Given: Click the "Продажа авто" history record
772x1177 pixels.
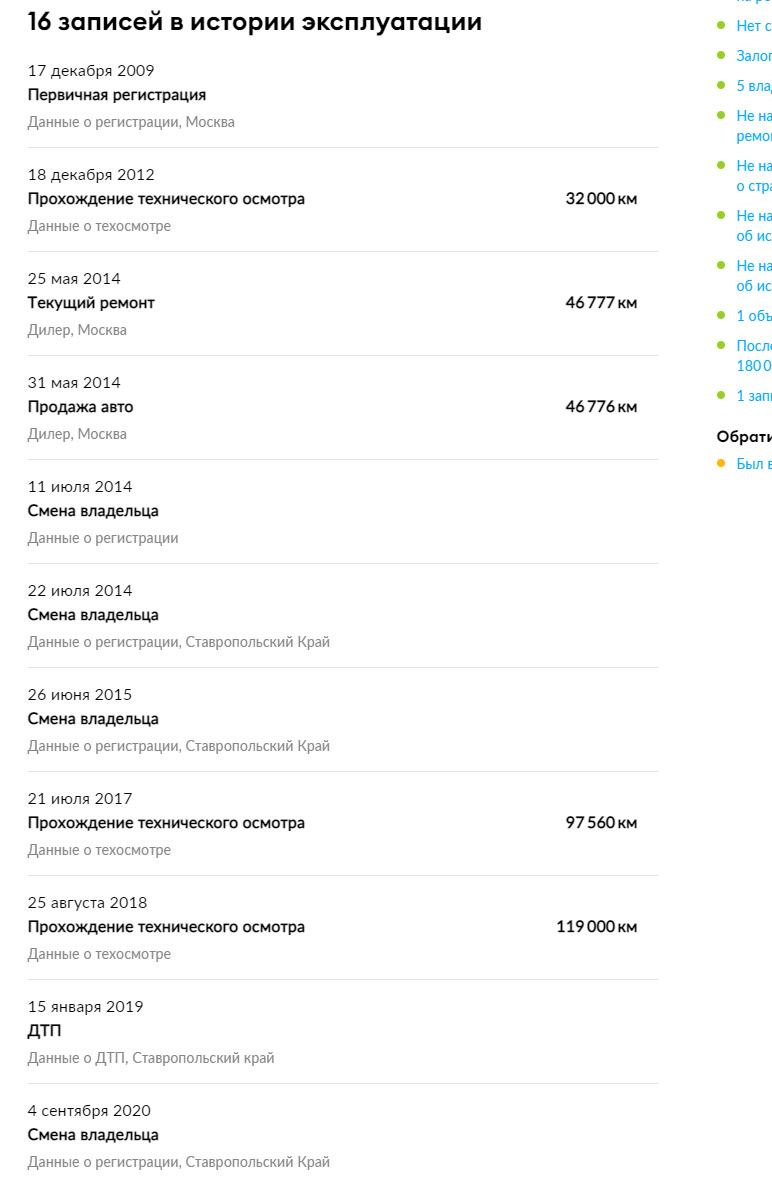Looking at the screenshot, I should coord(80,407).
